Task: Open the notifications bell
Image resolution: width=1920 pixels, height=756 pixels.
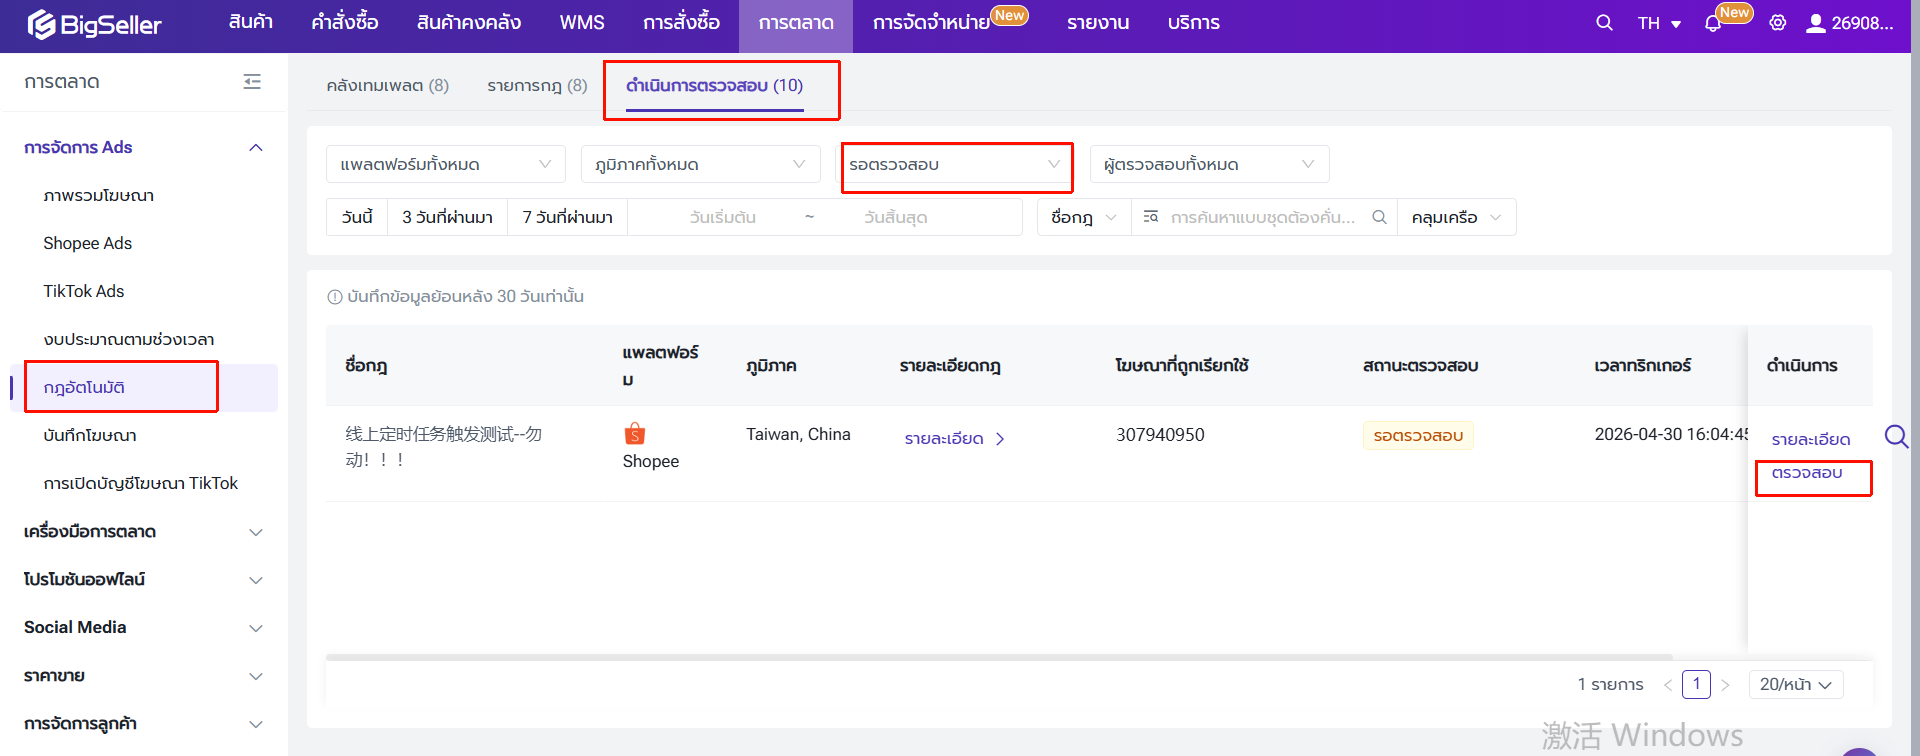Action: [1713, 24]
